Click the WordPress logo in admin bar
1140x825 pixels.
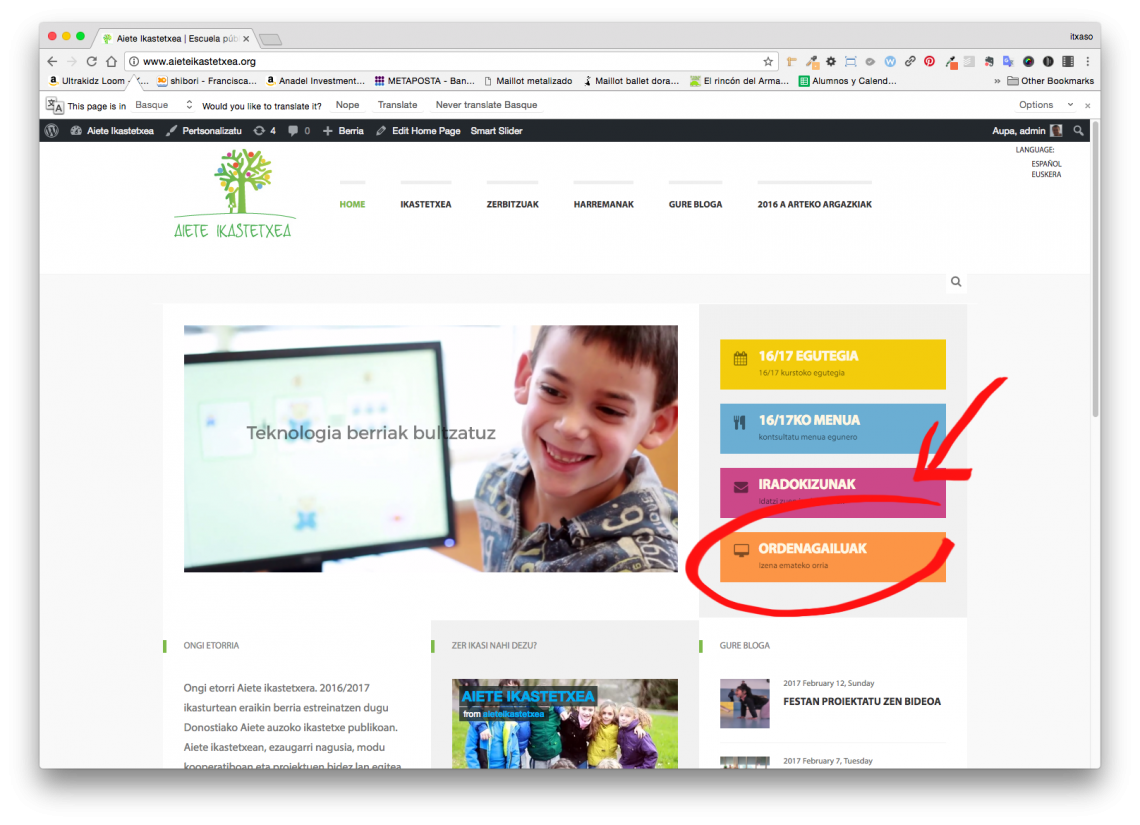[x=52, y=131]
